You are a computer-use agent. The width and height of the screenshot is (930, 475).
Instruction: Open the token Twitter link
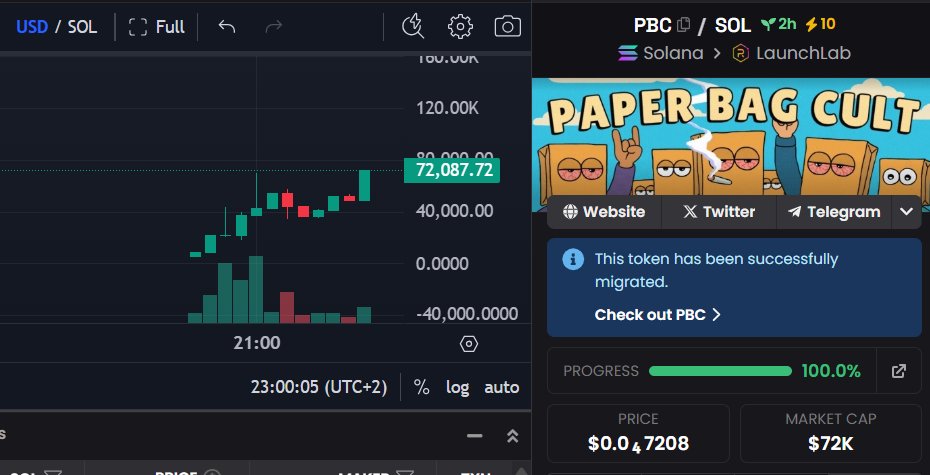[718, 212]
